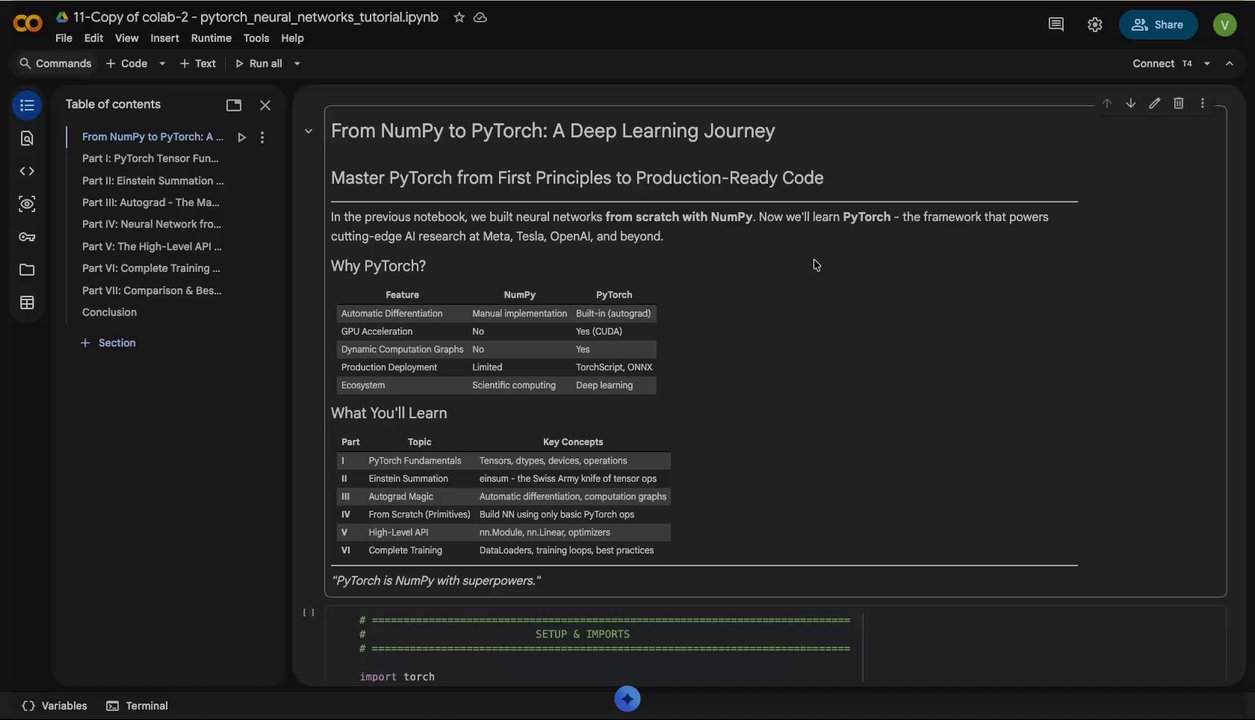Go to Part VI: Complete Training
Screen dimensions: 1255x720
[151, 268]
